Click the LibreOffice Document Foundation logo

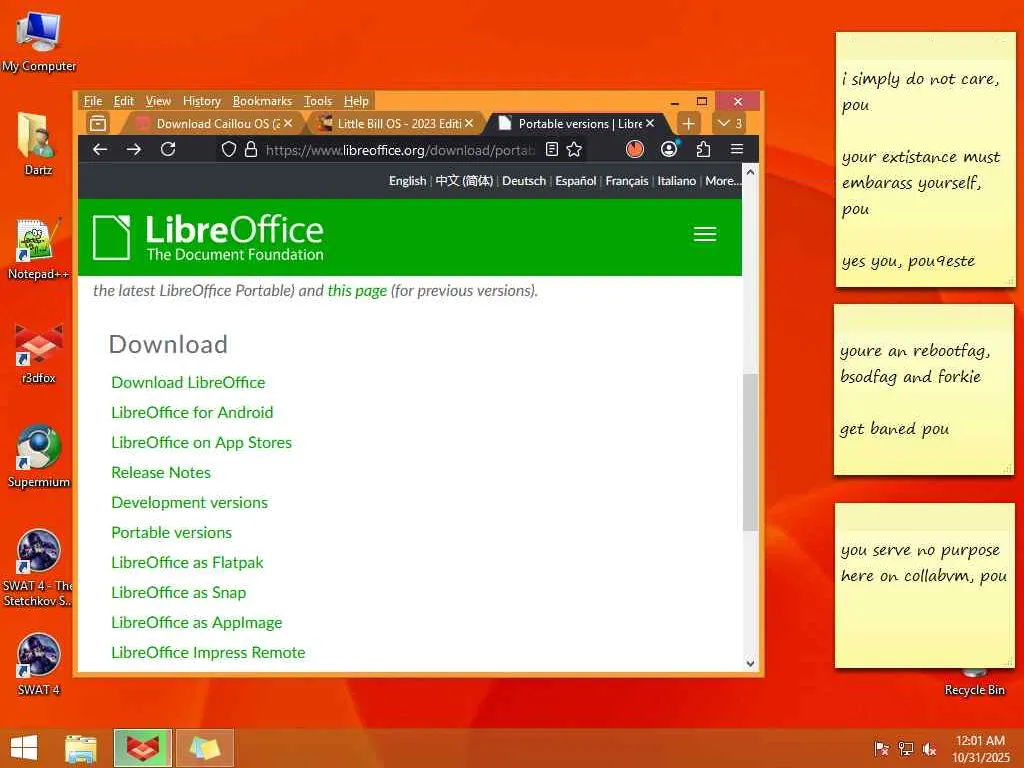click(208, 237)
